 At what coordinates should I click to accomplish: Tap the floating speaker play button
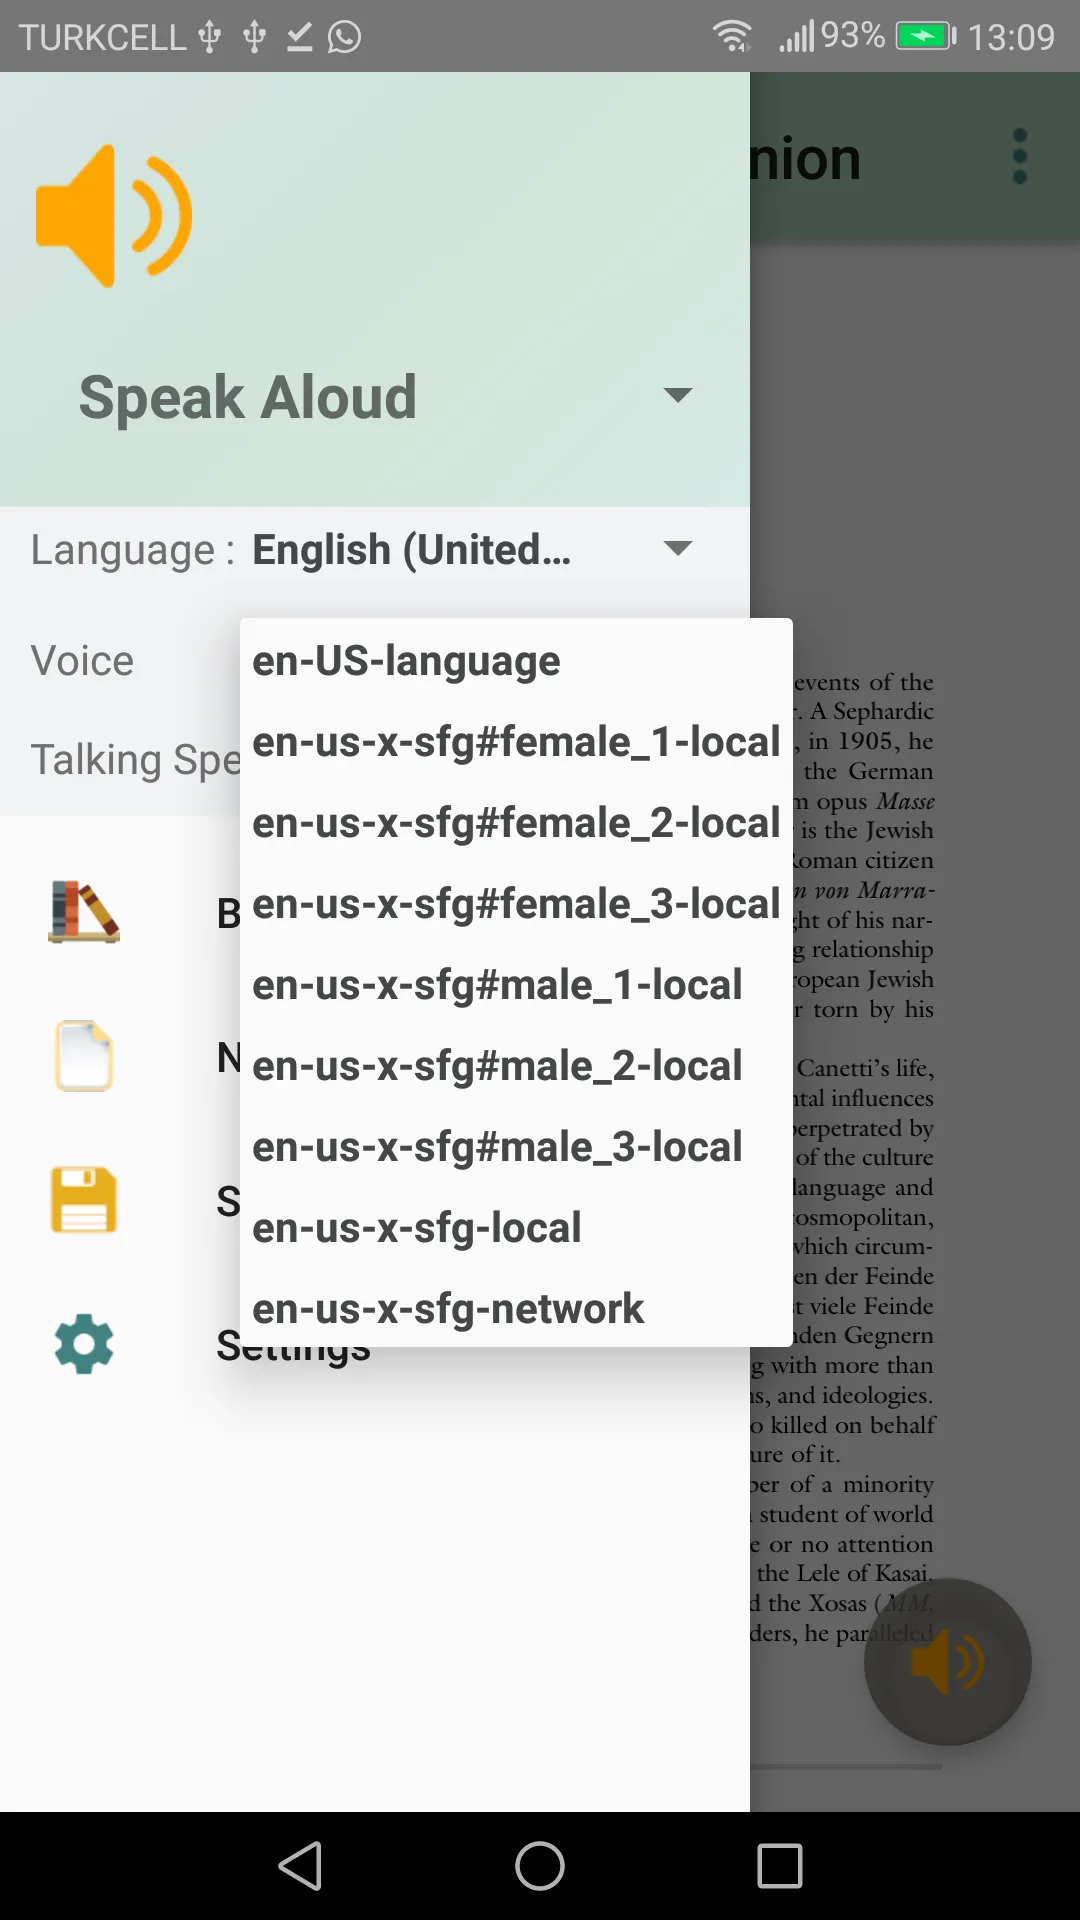pyautogui.click(x=947, y=1662)
